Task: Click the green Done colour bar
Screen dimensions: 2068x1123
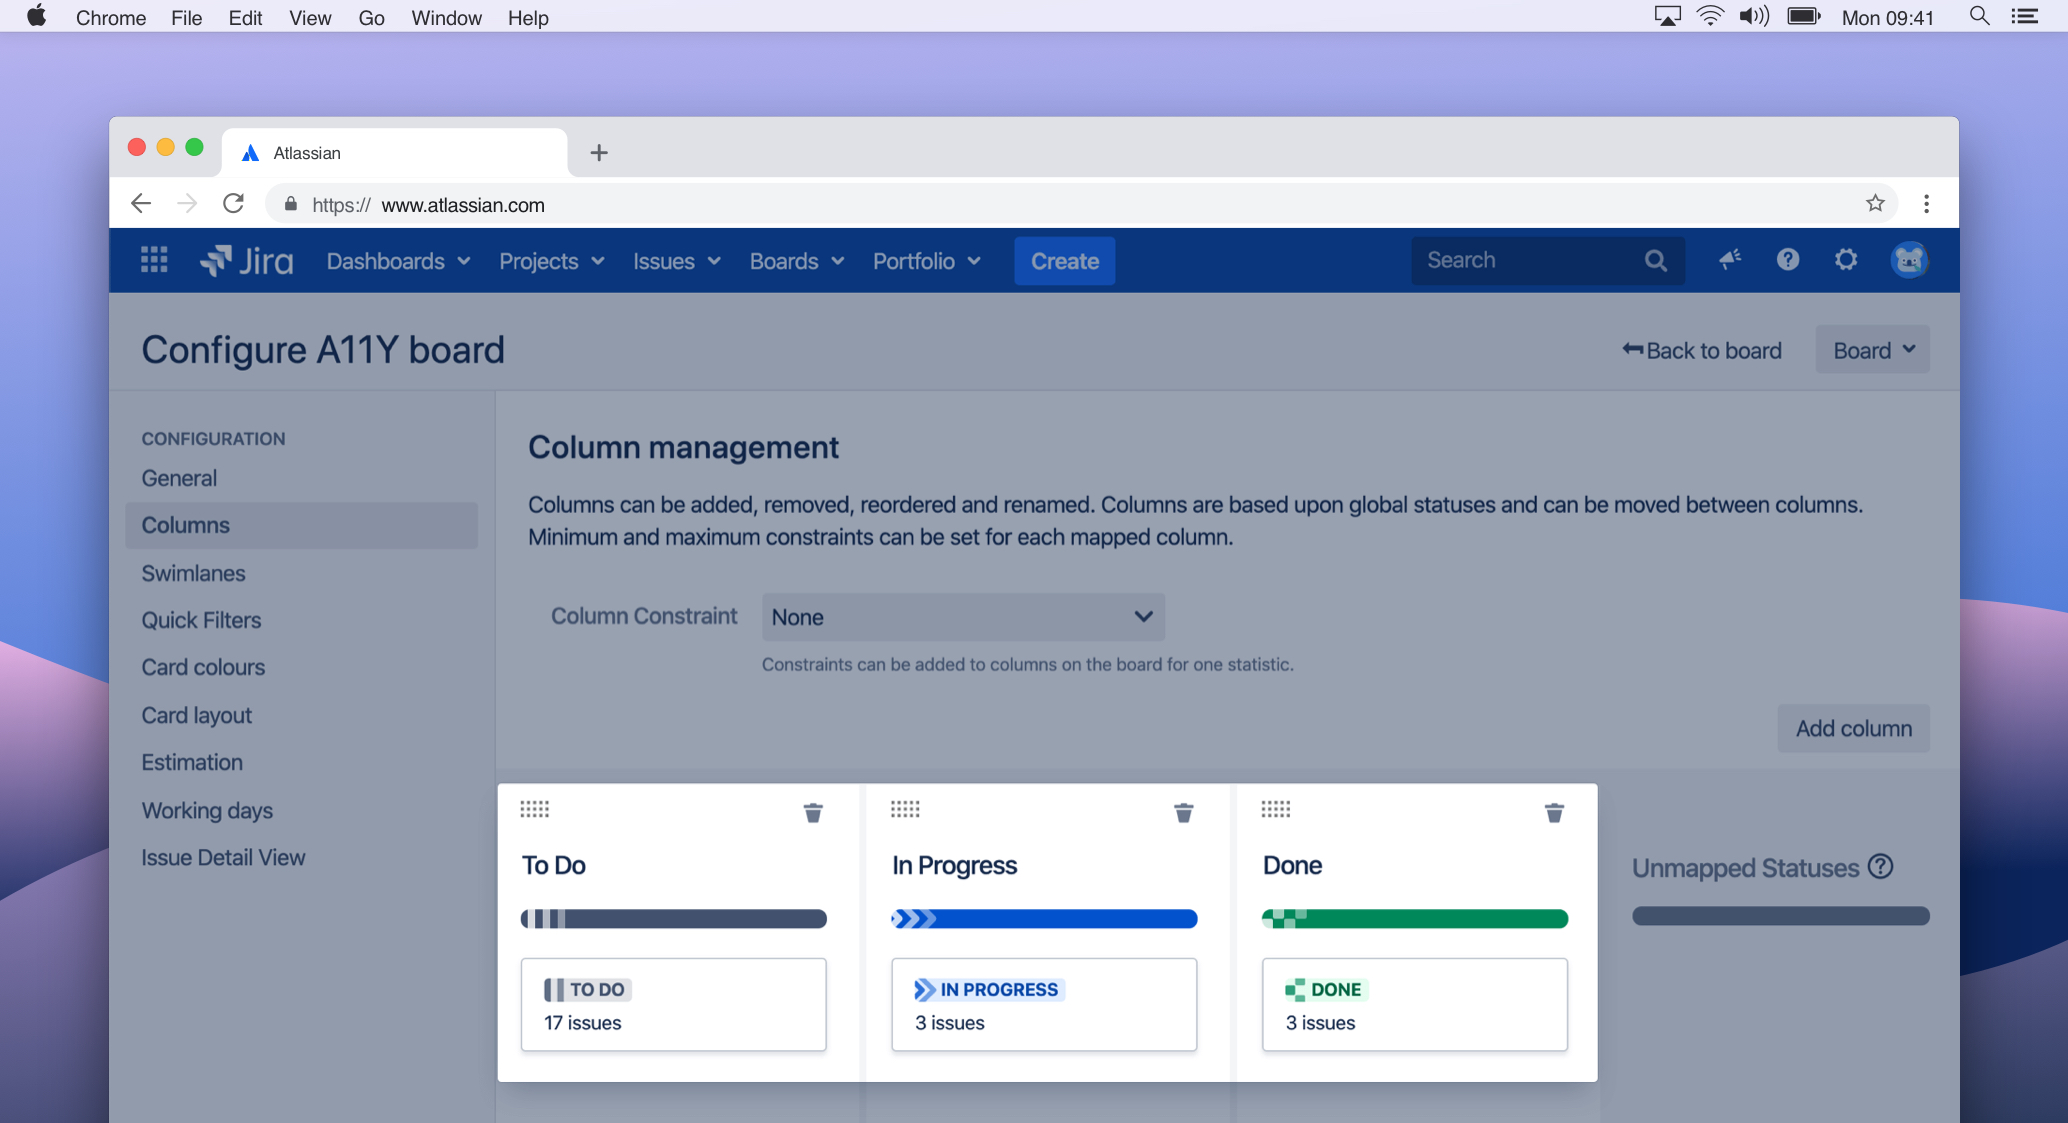Action: tap(1415, 918)
